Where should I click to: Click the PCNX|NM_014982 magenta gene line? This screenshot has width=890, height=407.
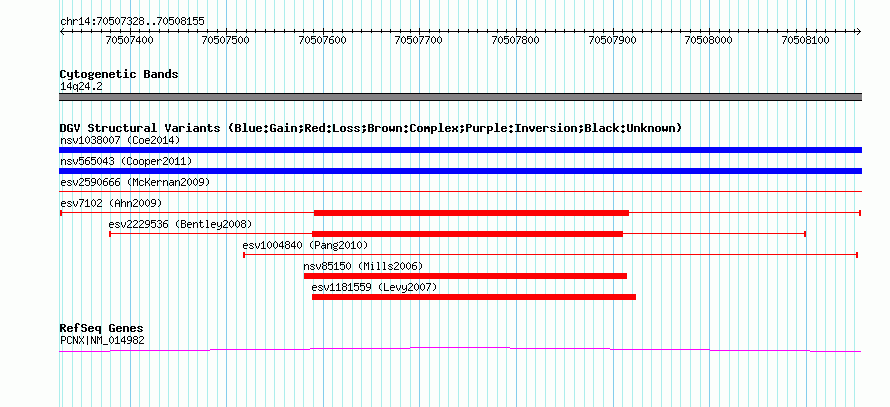pos(460,350)
